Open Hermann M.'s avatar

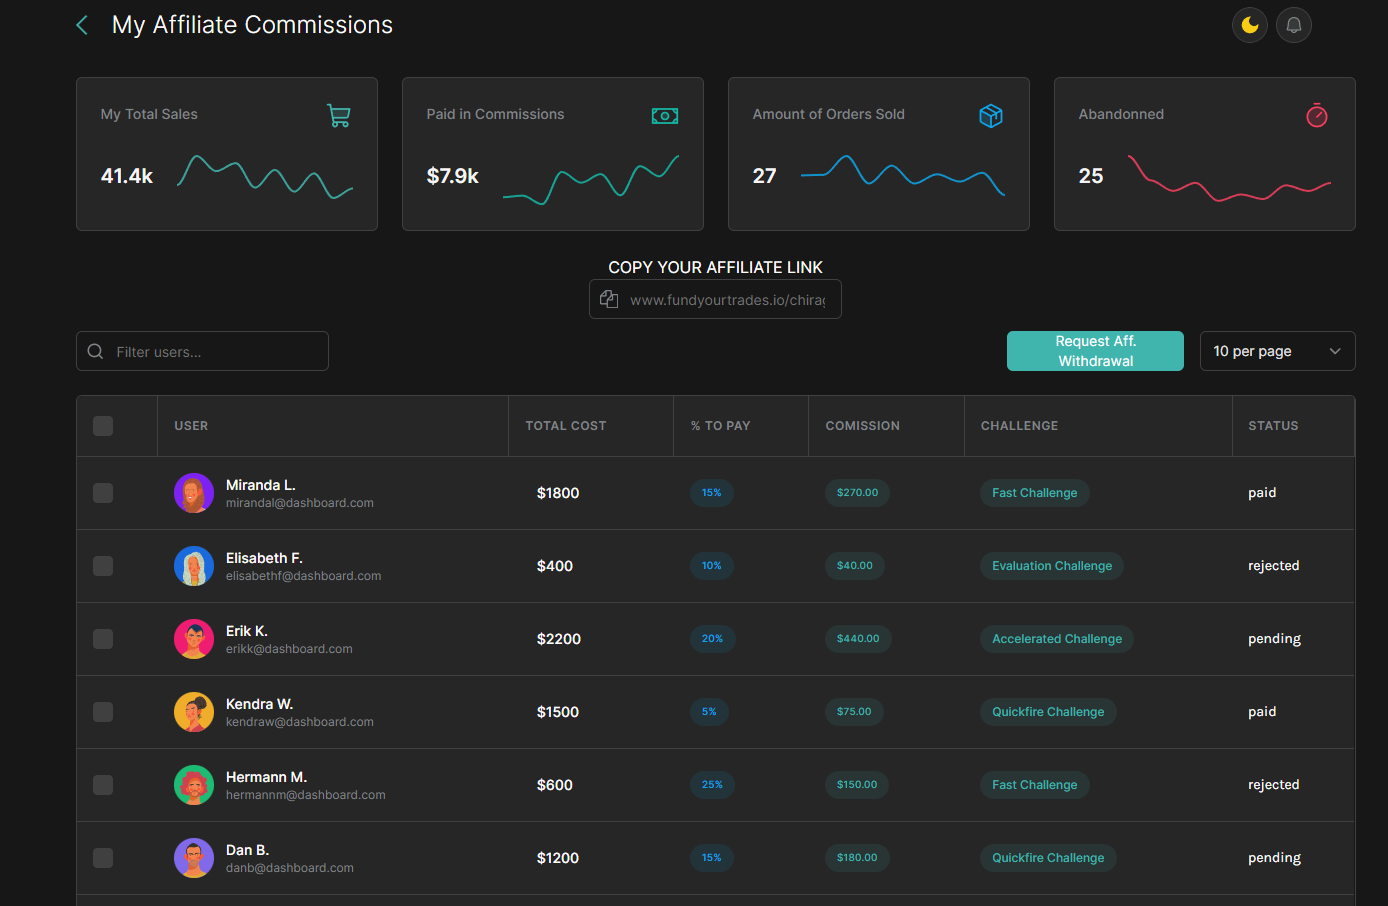pyautogui.click(x=194, y=785)
